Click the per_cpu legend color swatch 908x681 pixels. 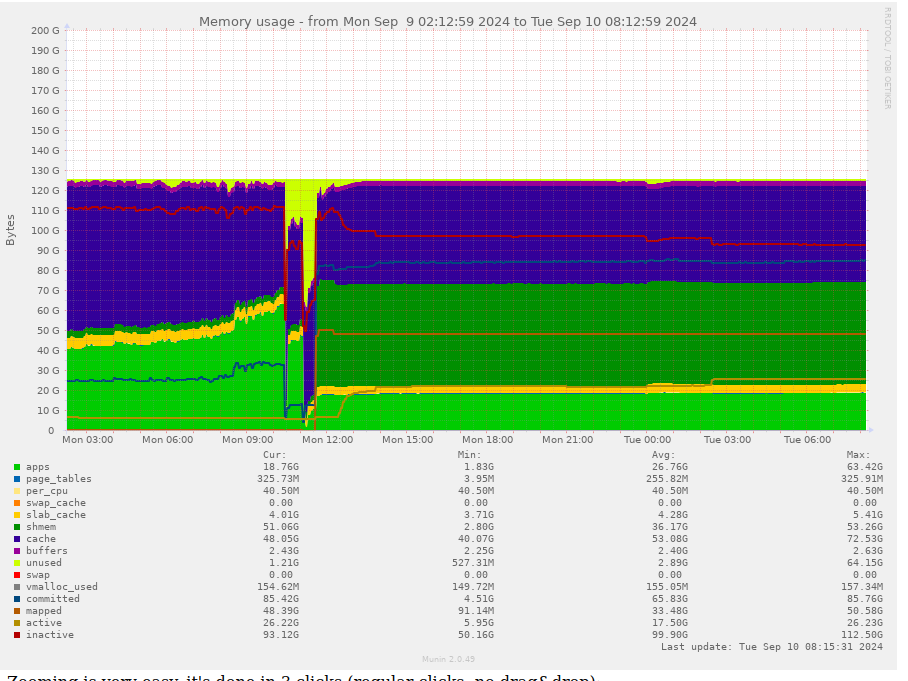pos(17,491)
